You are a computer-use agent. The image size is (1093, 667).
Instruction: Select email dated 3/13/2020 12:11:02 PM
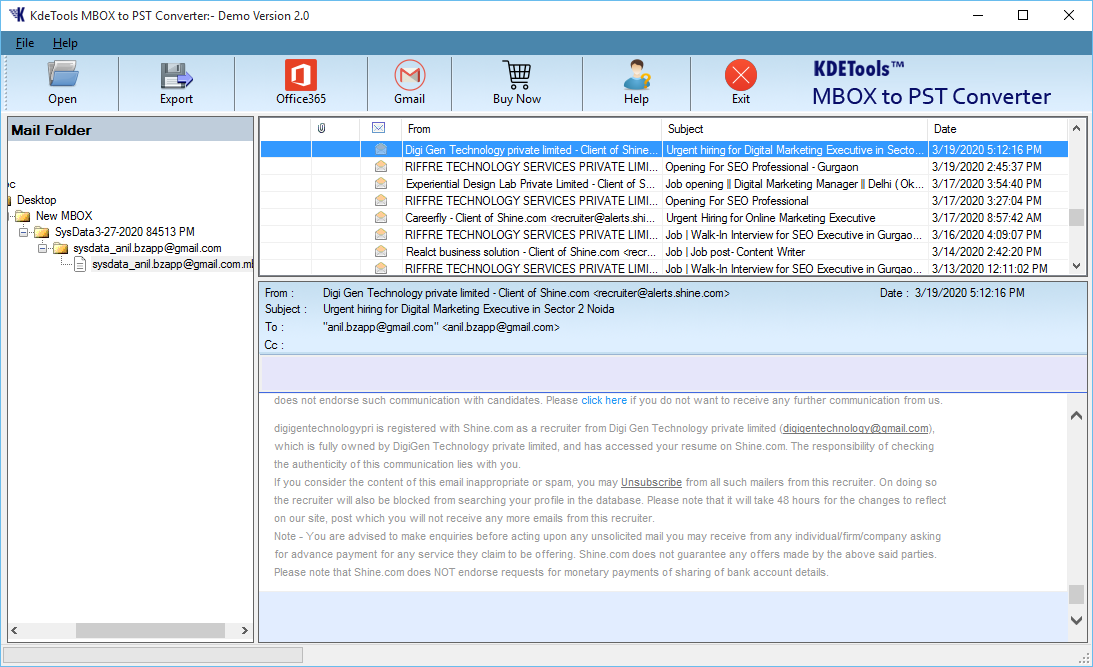(x=664, y=268)
